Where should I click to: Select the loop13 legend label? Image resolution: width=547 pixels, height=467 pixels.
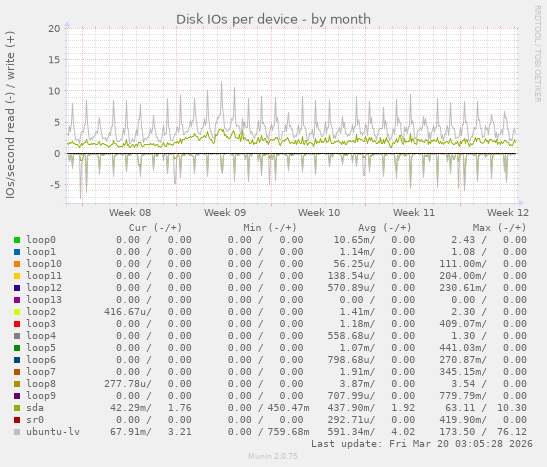point(44,300)
